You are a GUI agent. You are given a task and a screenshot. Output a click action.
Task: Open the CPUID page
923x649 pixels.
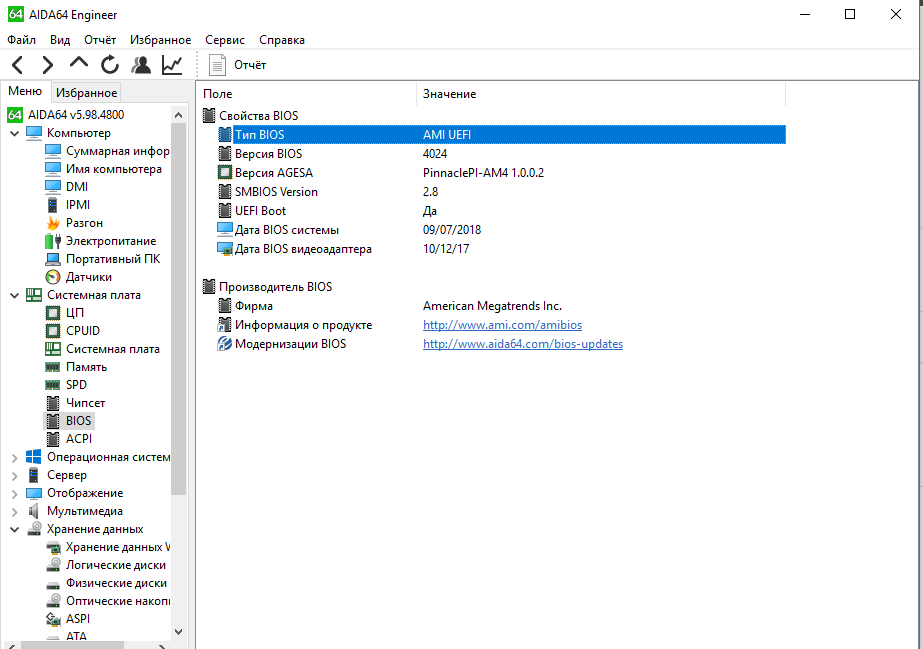click(x=82, y=331)
